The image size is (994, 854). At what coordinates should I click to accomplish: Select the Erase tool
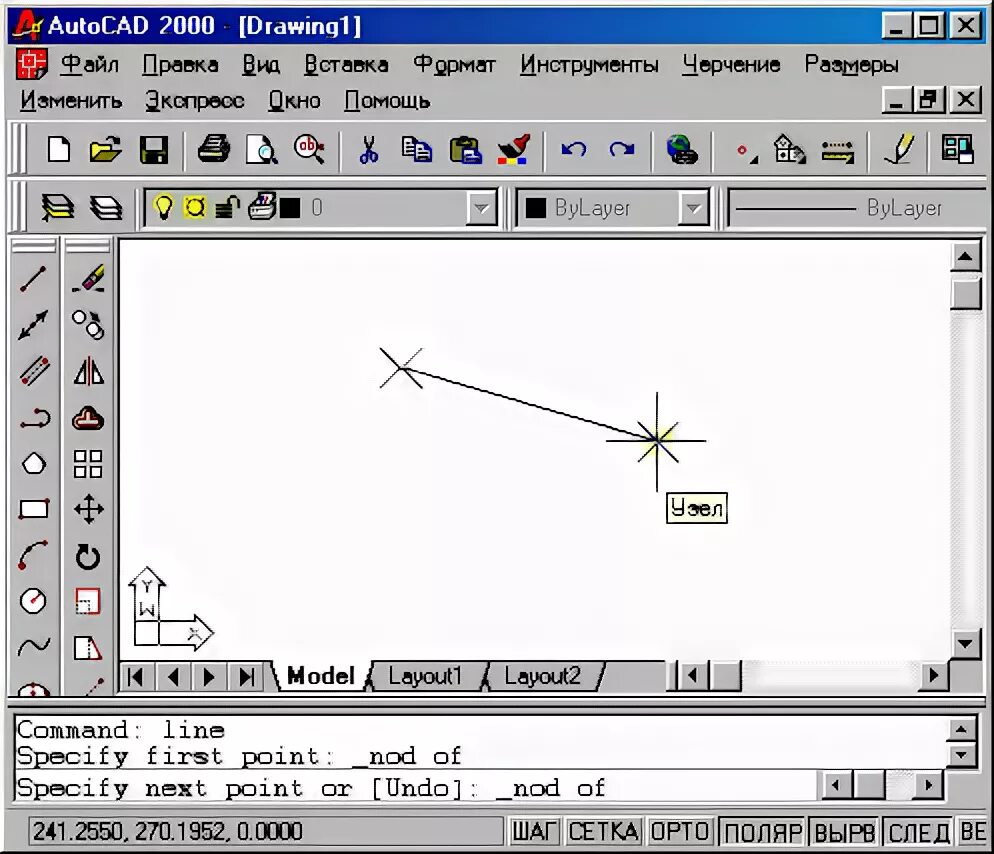[x=88, y=278]
